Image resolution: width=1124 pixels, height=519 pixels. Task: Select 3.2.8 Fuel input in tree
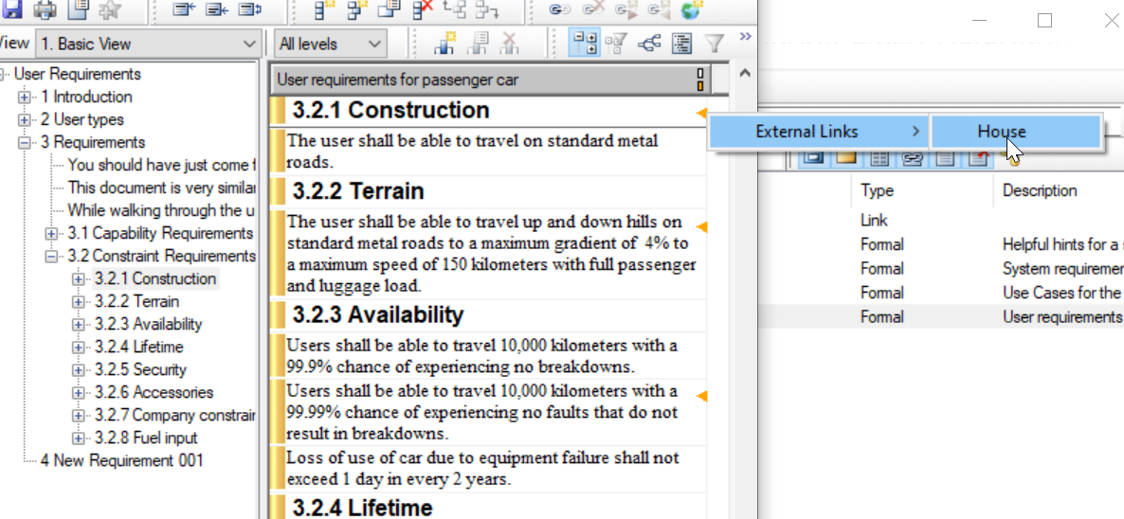point(146,438)
